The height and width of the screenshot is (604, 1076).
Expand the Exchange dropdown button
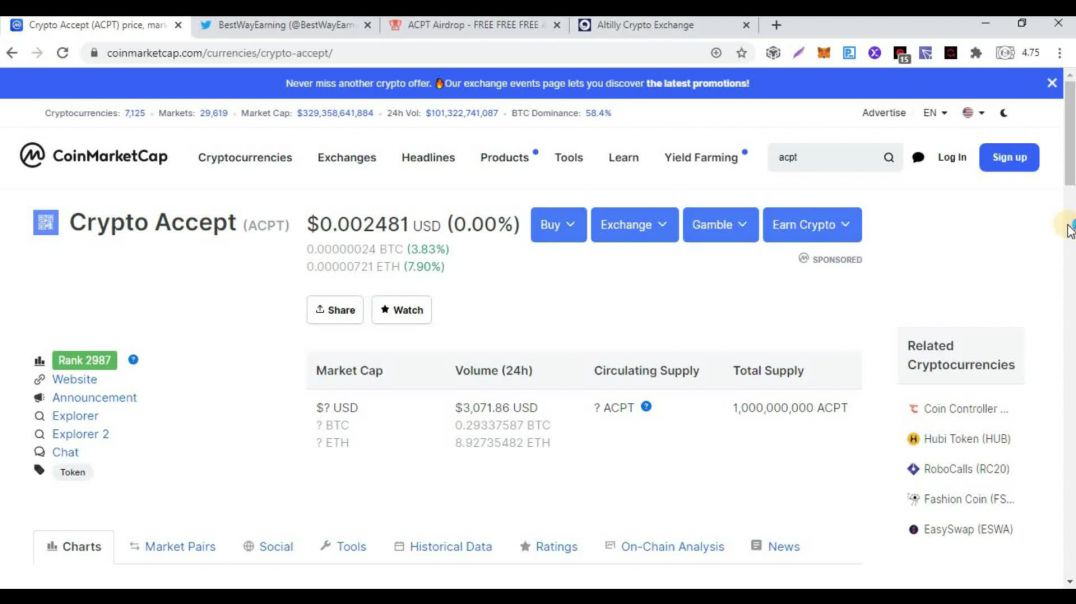(633, 224)
